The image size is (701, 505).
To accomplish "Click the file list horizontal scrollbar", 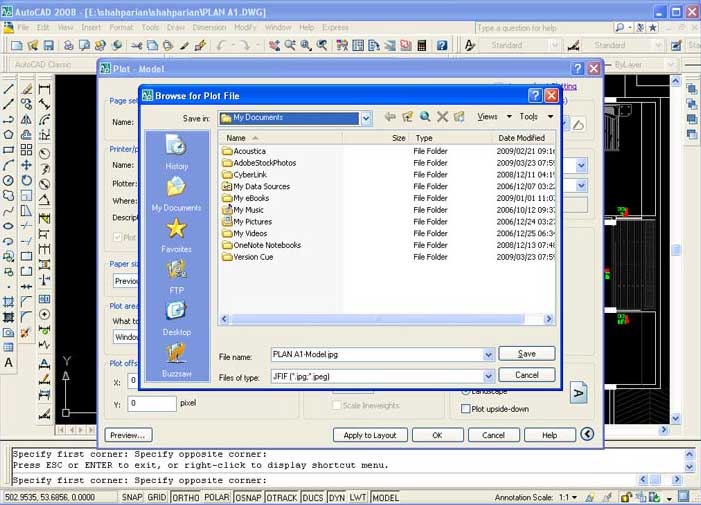I will [x=387, y=319].
